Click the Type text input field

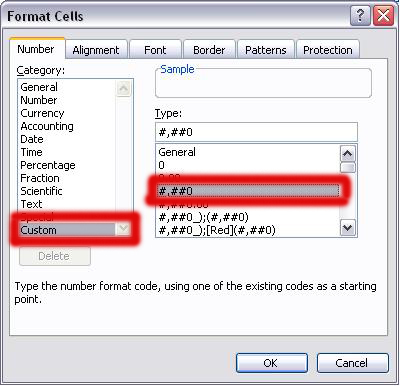coord(256,132)
